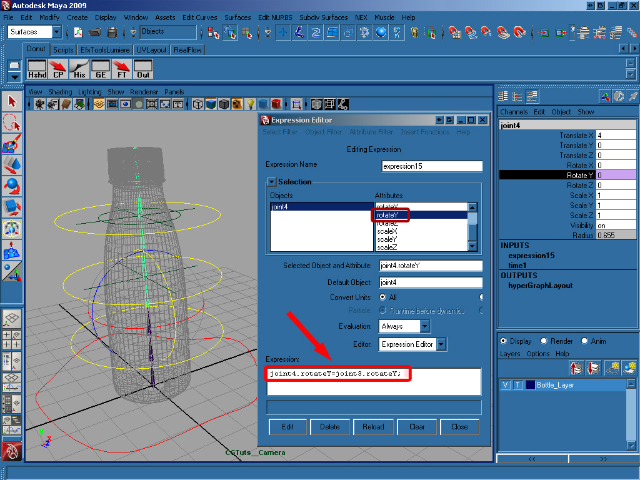Toggle visibility V of Bottle_Layer
Image resolution: width=640 pixels, height=480 pixels.
pos(506,385)
